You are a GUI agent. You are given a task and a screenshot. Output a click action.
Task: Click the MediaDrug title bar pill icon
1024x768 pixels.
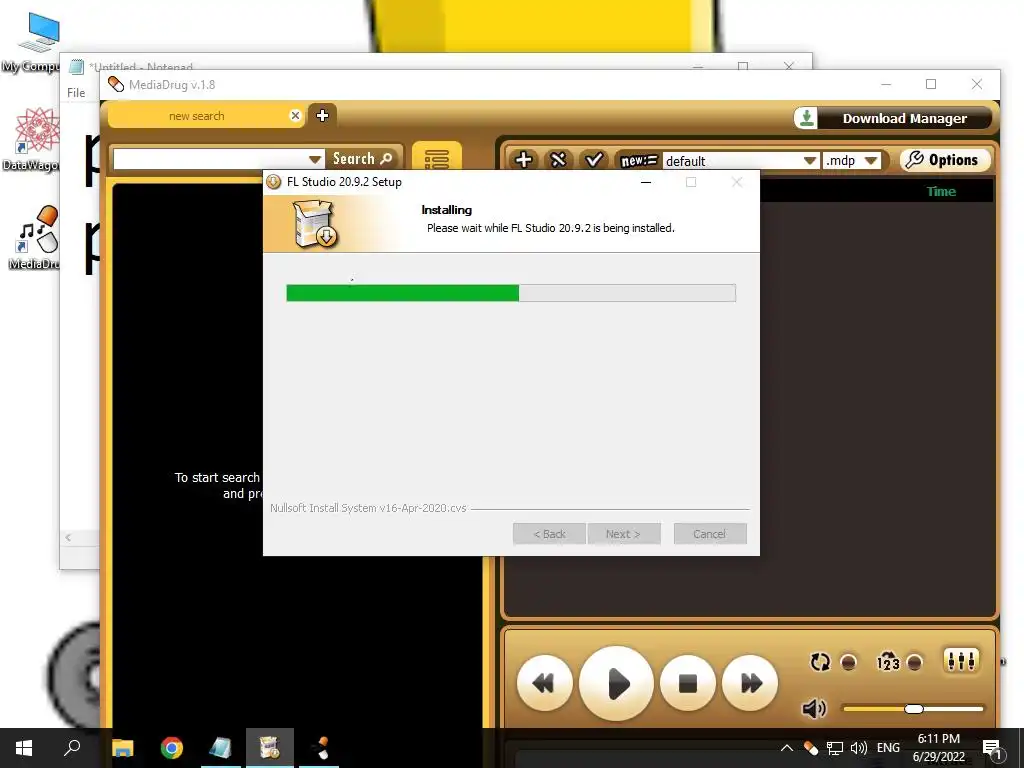coord(116,84)
